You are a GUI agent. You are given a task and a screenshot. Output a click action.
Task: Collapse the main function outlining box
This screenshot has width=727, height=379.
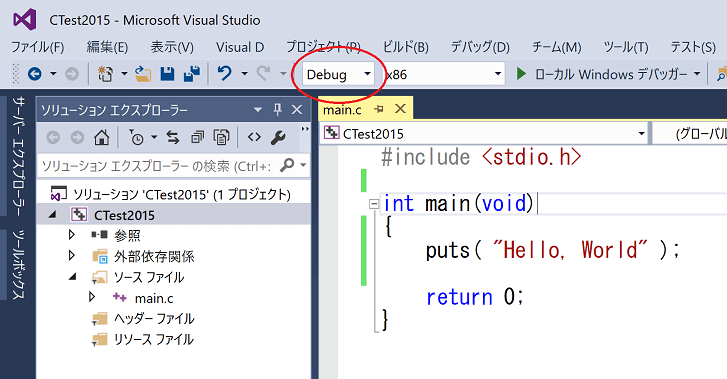point(374,204)
